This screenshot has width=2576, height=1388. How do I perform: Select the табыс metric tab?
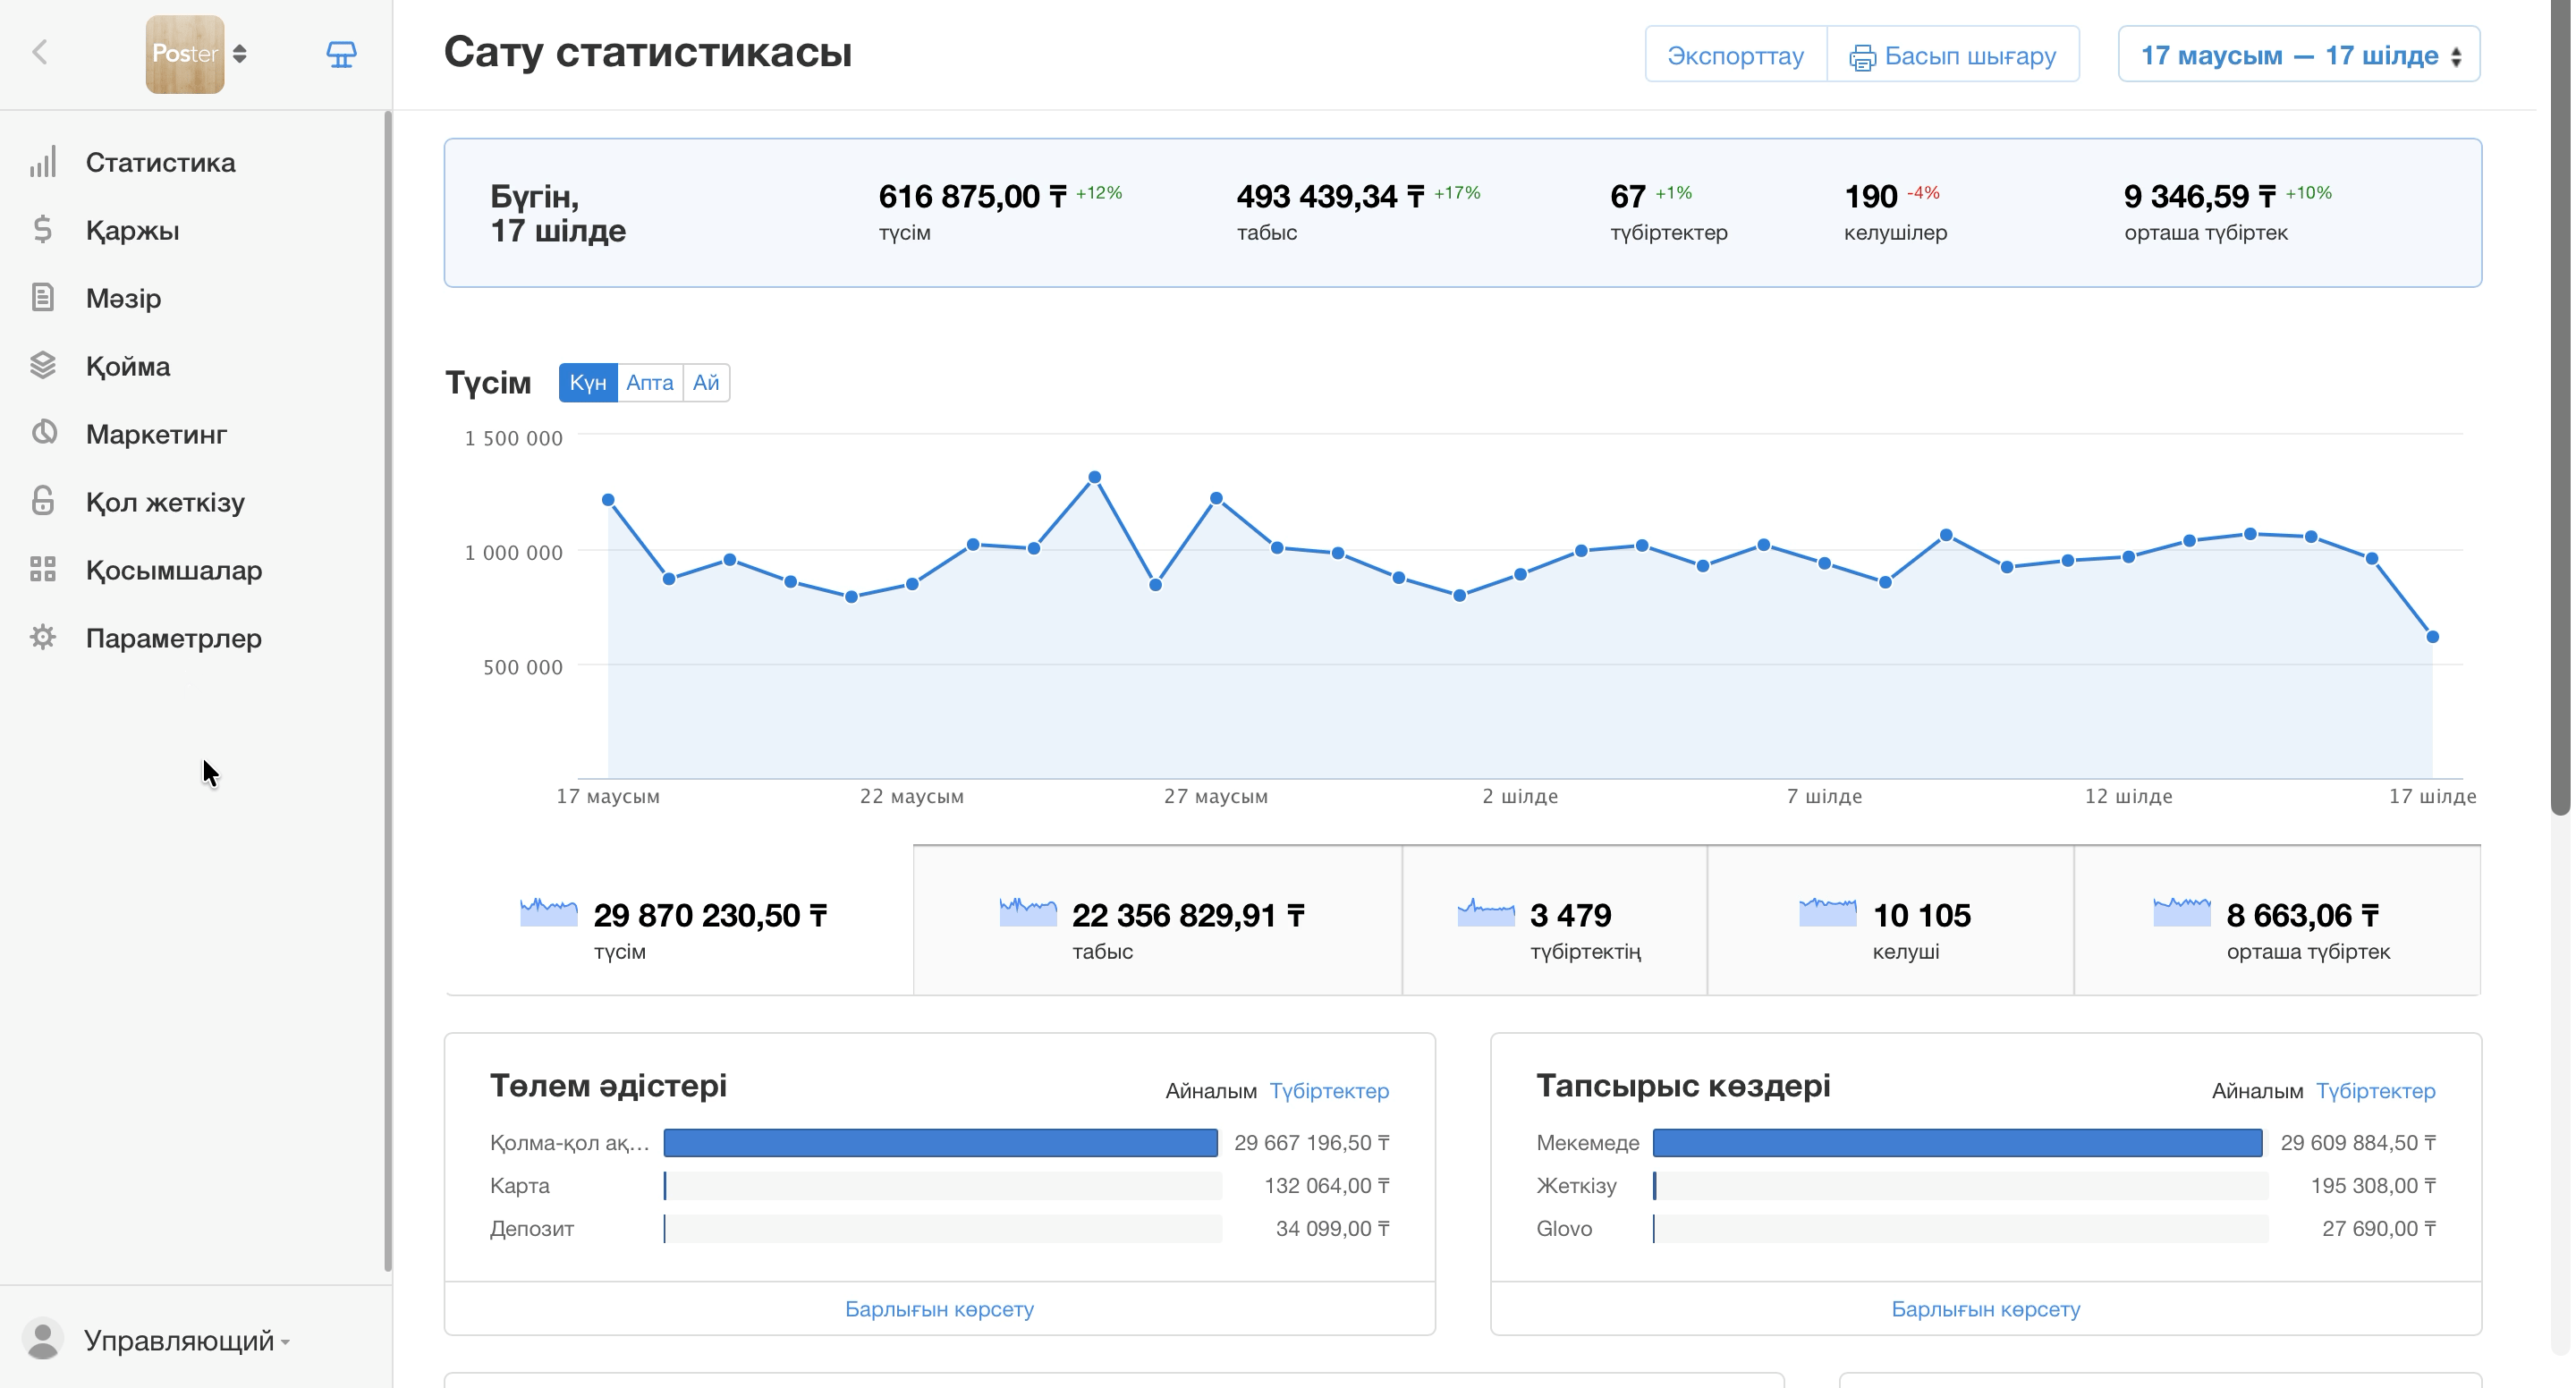tap(1157, 921)
